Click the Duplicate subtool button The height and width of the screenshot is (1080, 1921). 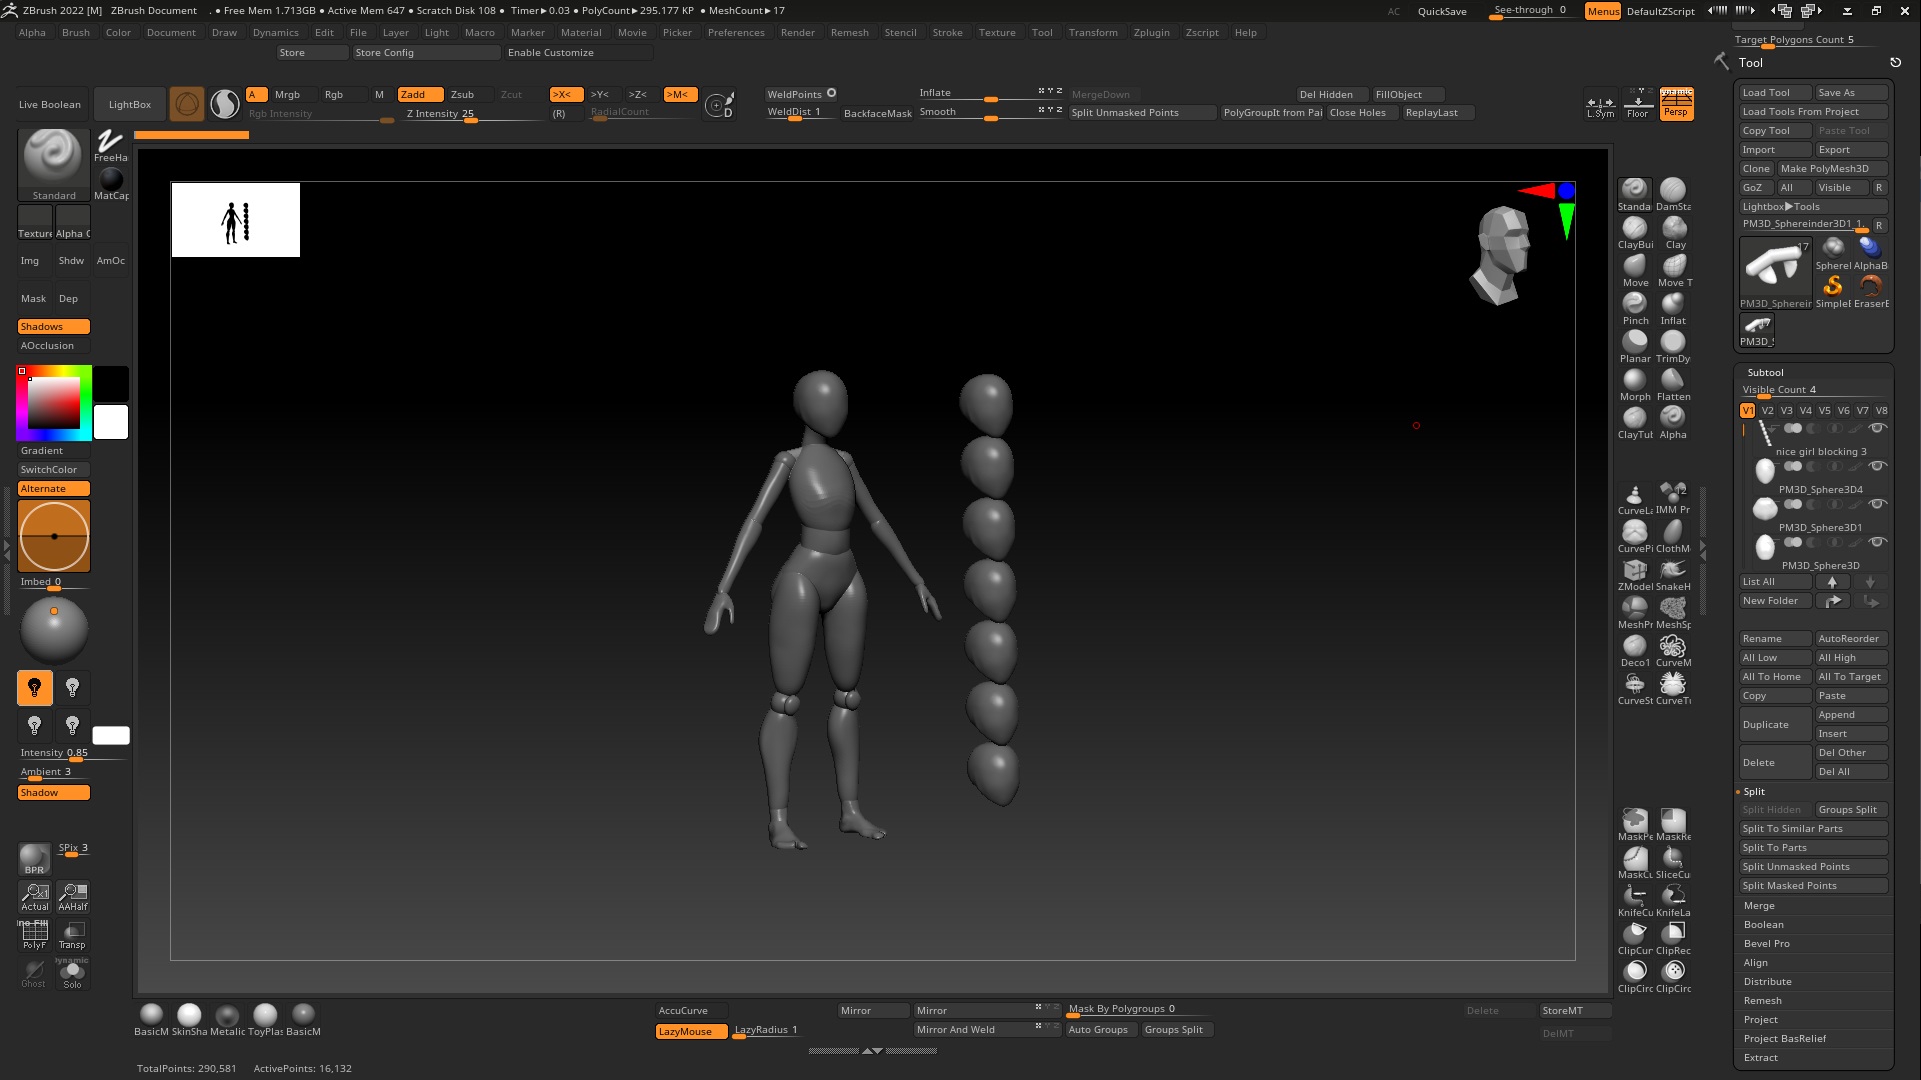1774,725
